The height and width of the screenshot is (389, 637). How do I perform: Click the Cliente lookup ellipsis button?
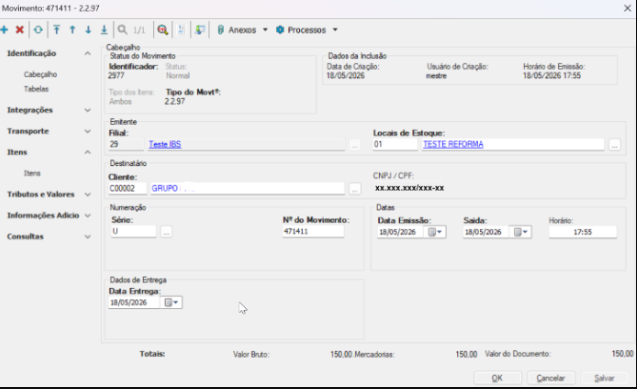click(x=355, y=189)
